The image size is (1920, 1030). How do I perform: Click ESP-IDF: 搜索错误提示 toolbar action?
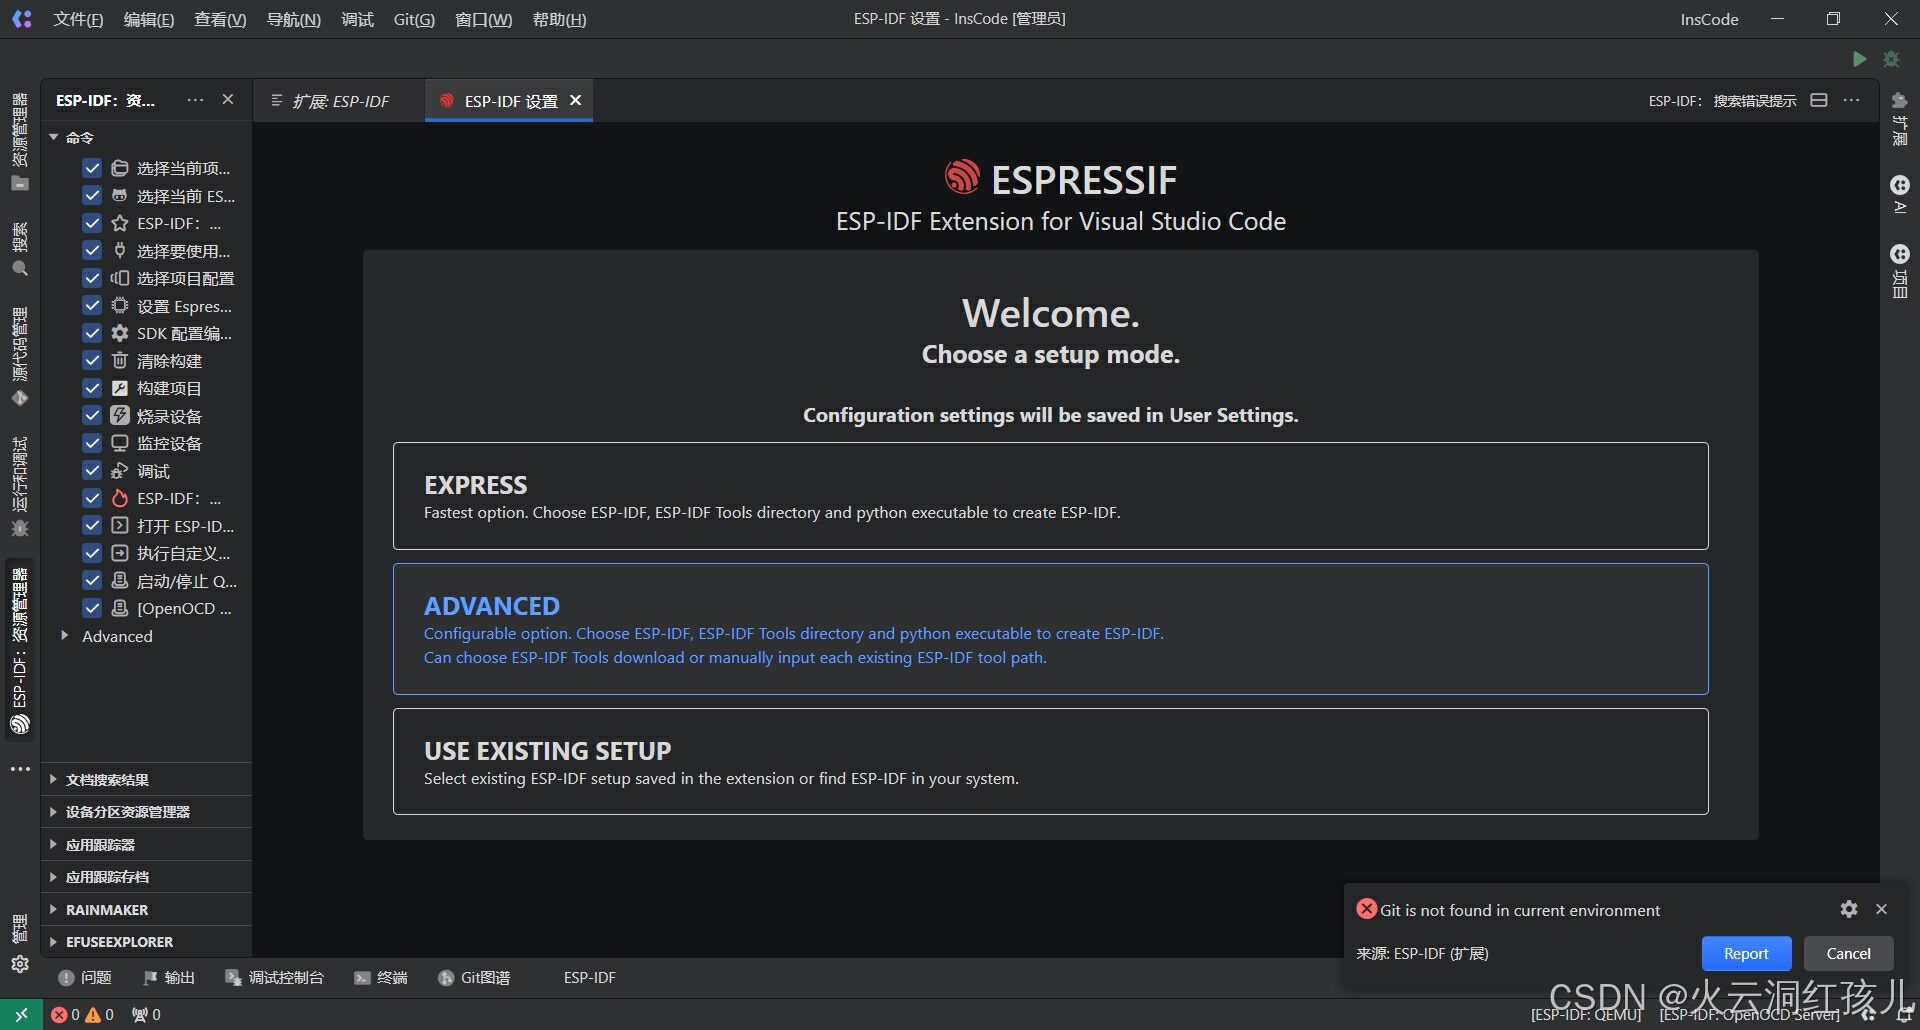[1722, 100]
